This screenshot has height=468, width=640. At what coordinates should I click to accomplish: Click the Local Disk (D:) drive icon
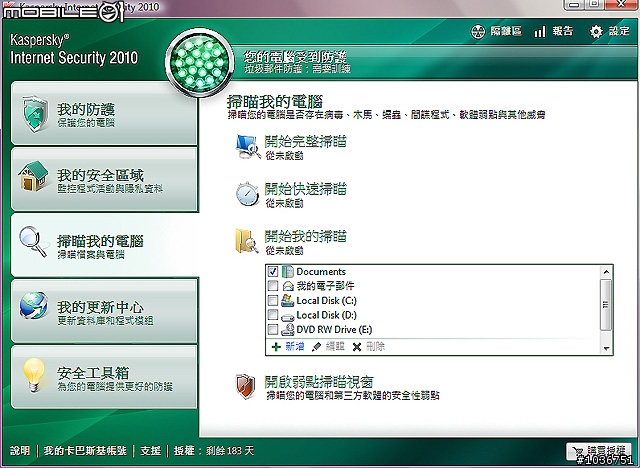288,316
